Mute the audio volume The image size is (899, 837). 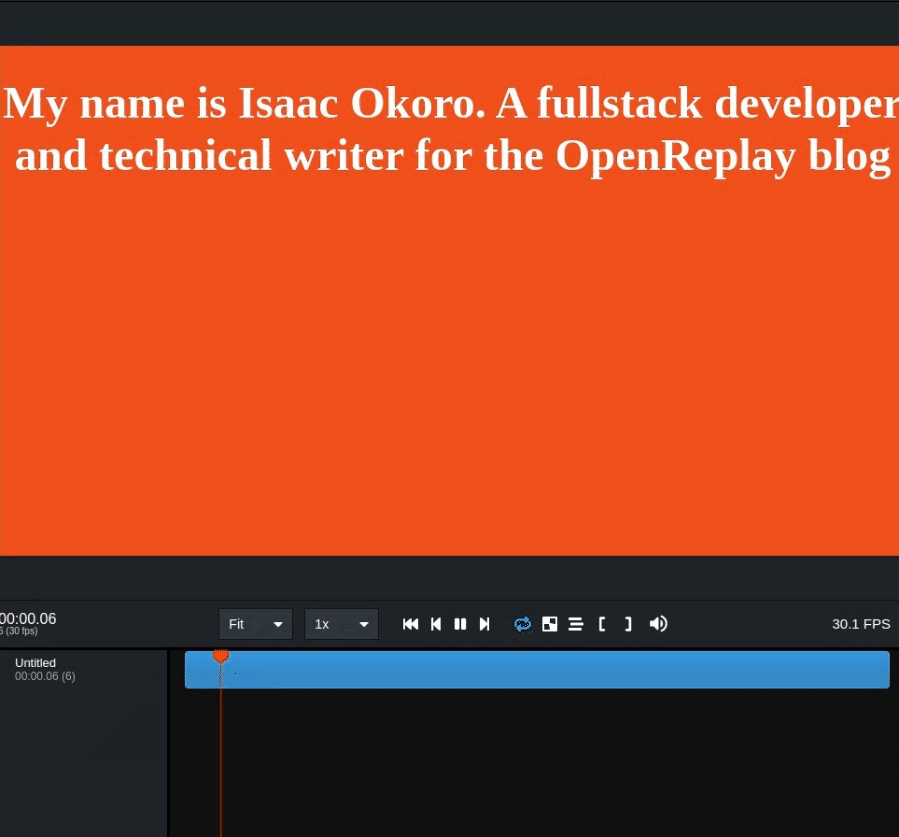click(x=658, y=624)
